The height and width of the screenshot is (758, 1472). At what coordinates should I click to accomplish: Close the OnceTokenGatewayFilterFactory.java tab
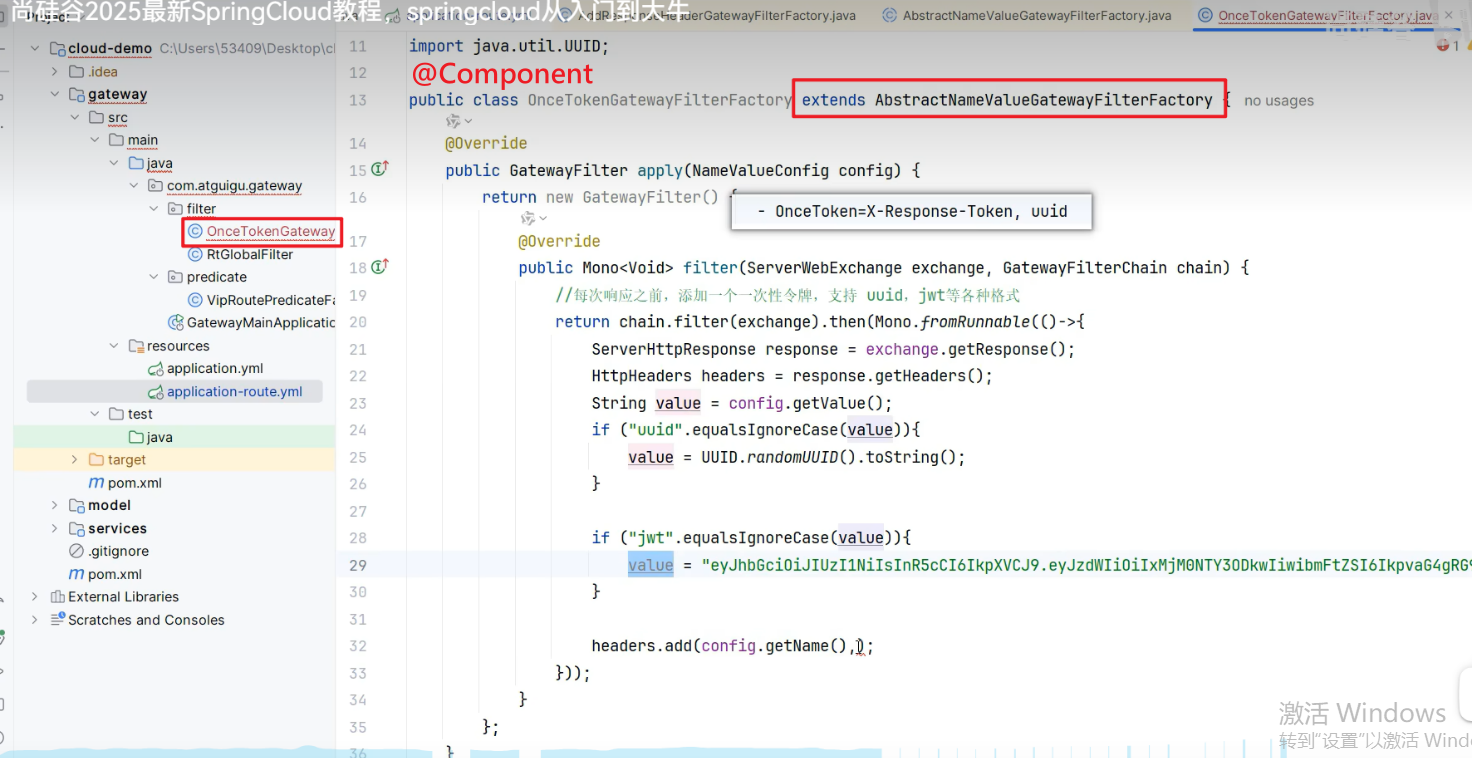tap(1450, 16)
